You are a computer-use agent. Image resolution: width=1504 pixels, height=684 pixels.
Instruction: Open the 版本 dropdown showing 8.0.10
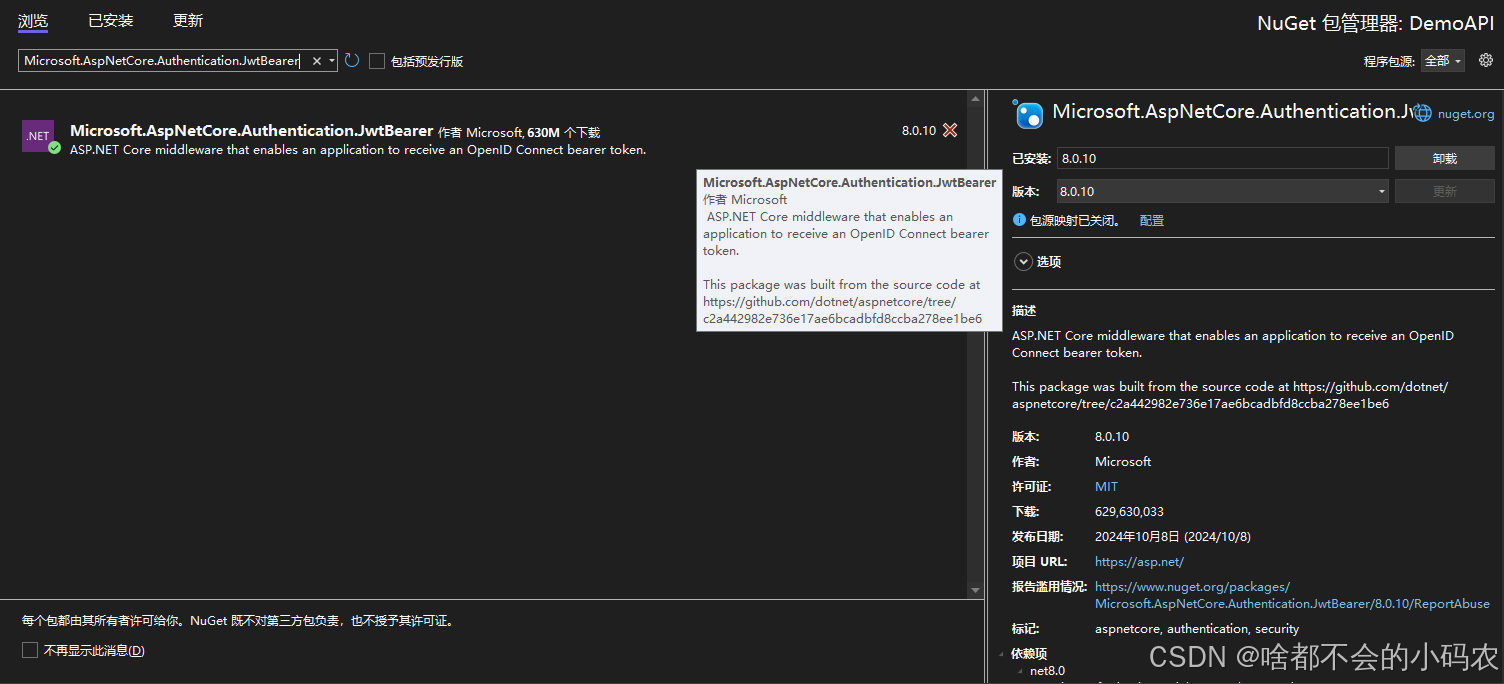1222,191
